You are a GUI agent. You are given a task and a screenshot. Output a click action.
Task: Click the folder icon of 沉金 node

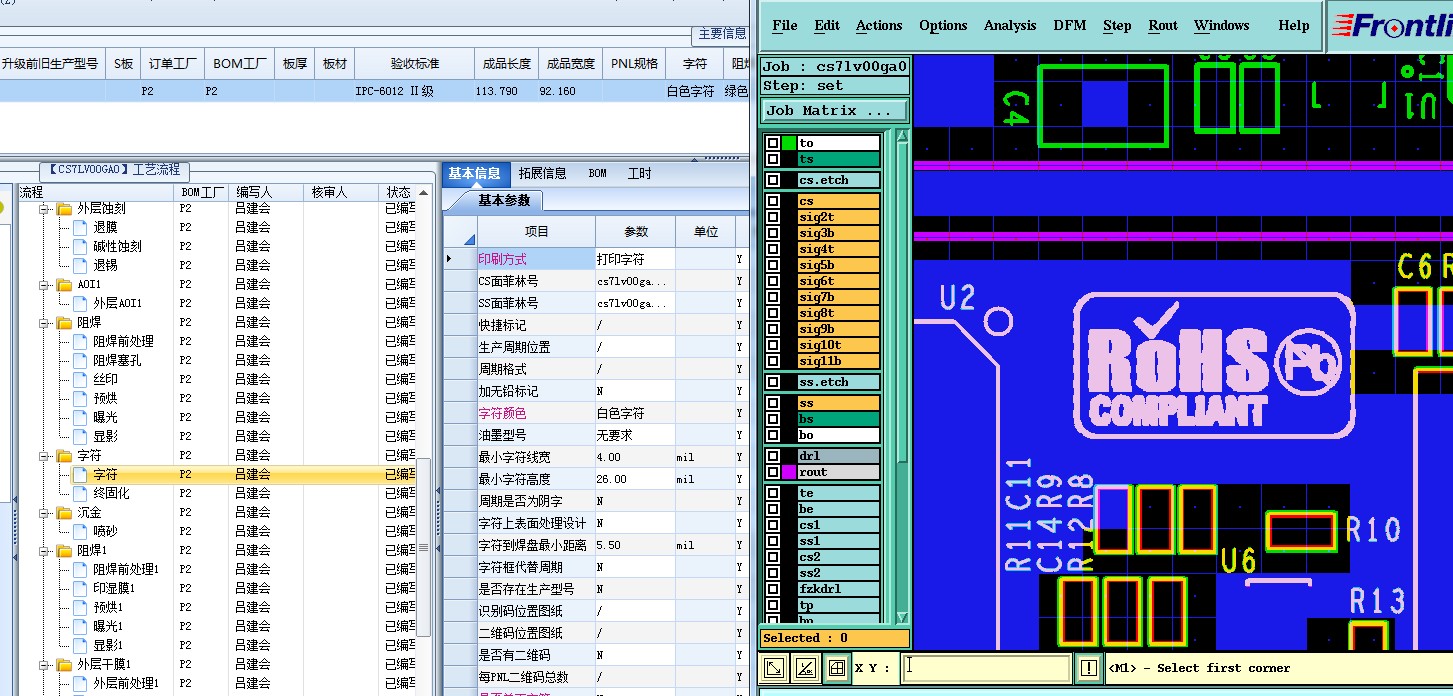click(65, 513)
